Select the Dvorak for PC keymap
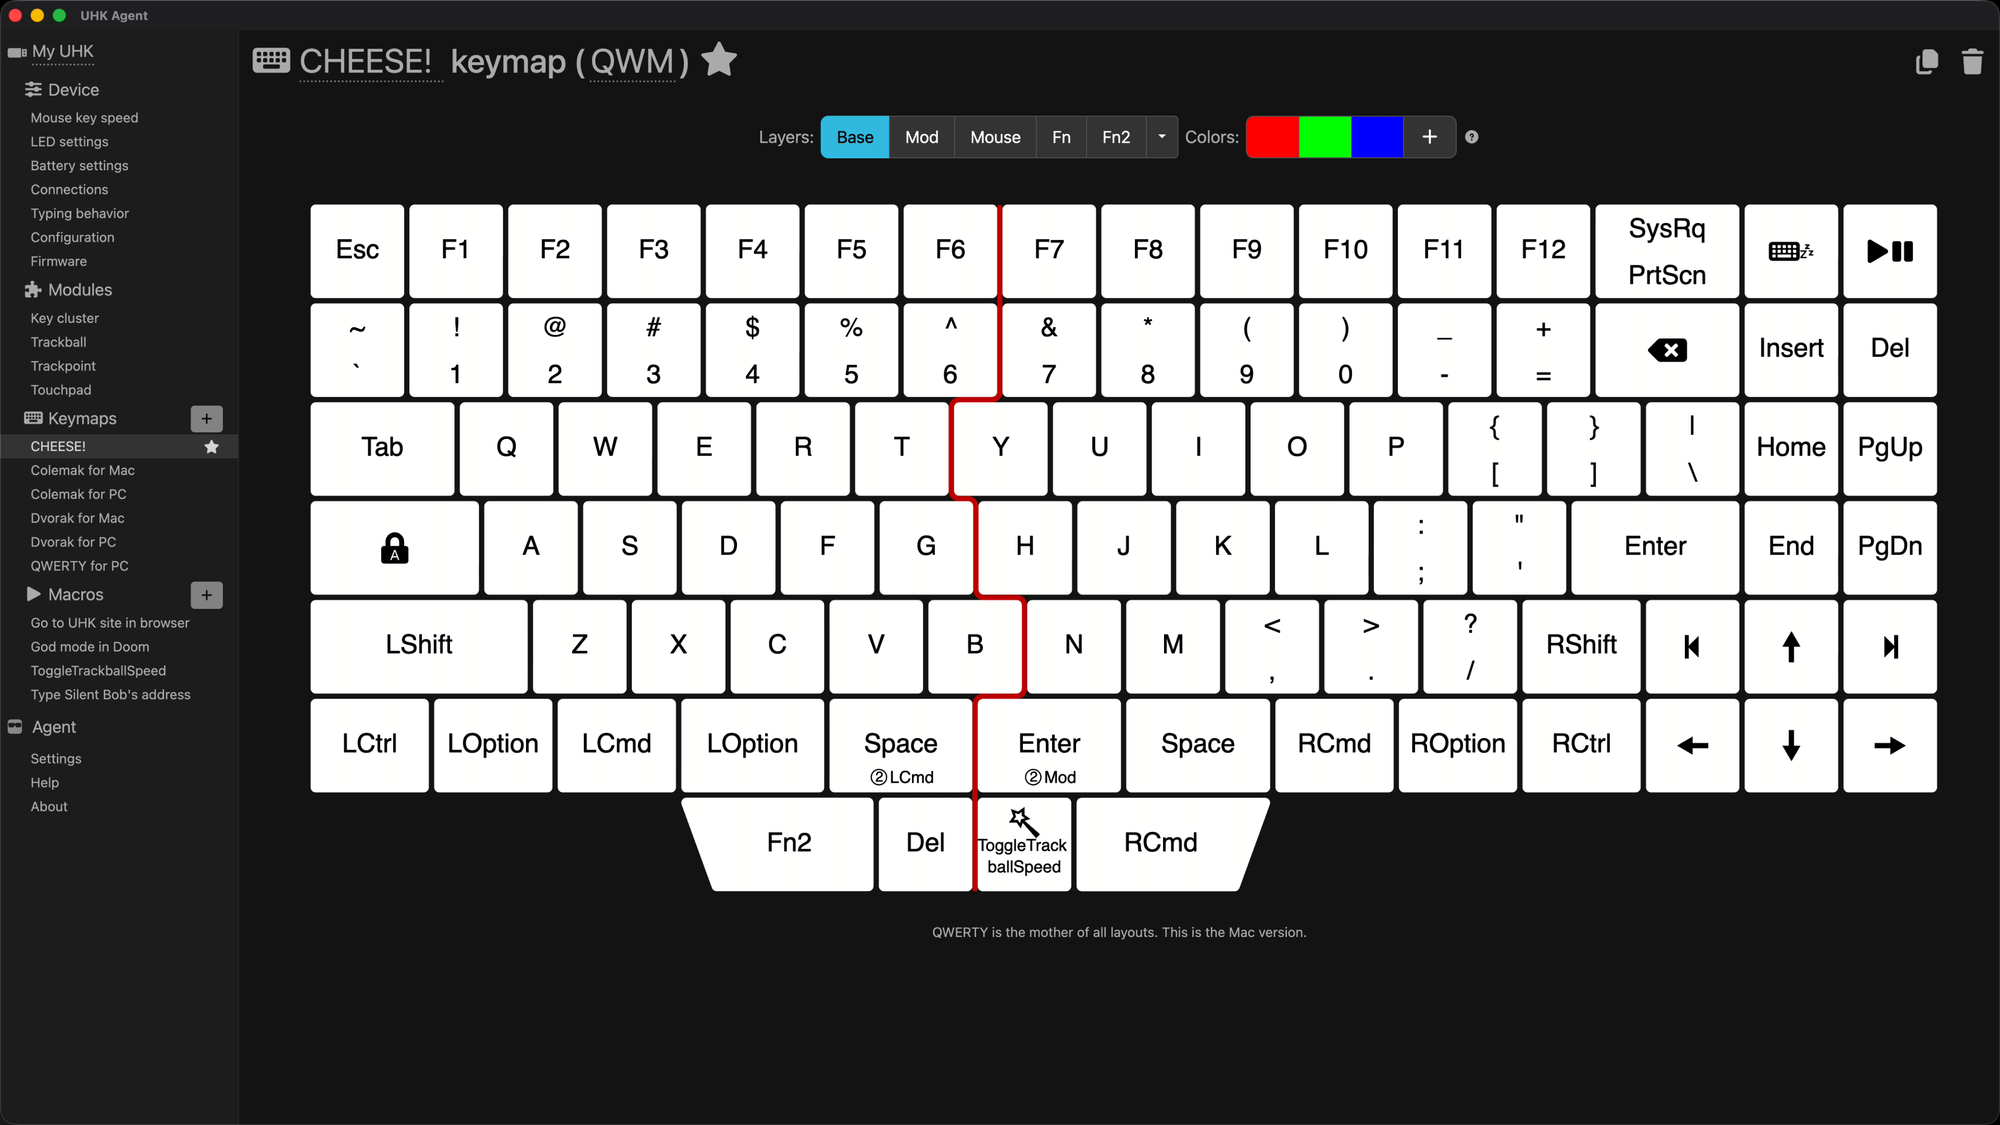 (x=73, y=542)
